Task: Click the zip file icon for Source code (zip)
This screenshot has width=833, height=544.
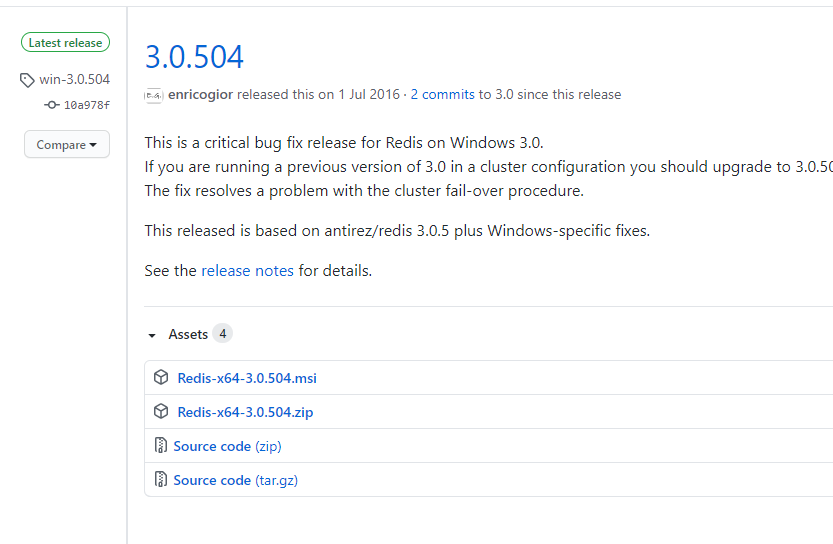Action: 160,445
